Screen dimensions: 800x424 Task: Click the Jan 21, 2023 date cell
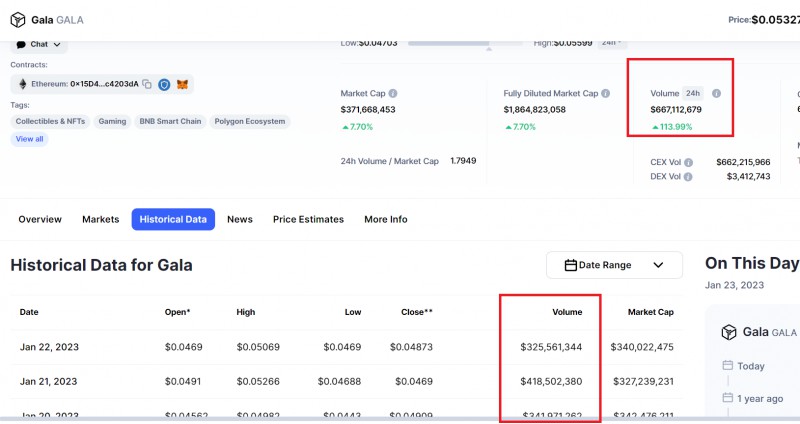point(48,382)
